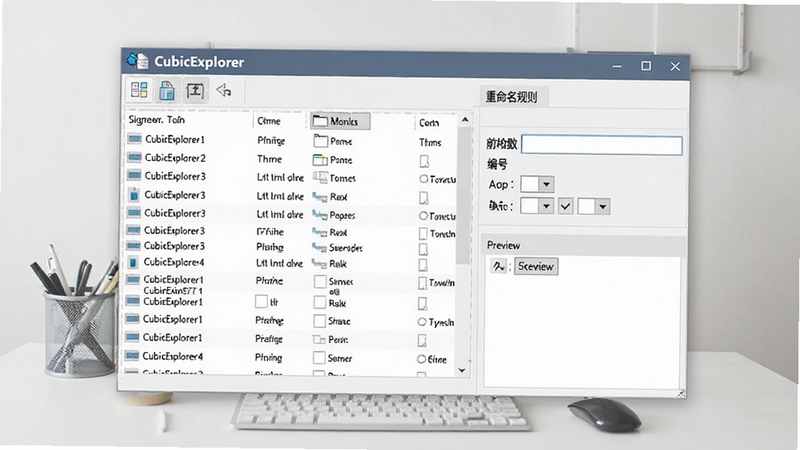Click the "Pfniige" cell in first row
Image resolution: width=800 pixels, height=450 pixels.
pos(271,140)
